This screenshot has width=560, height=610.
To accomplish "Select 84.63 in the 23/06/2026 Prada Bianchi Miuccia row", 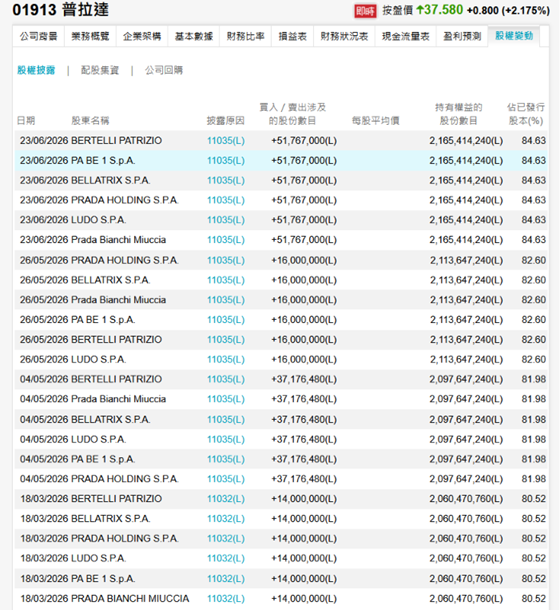I will [534, 240].
